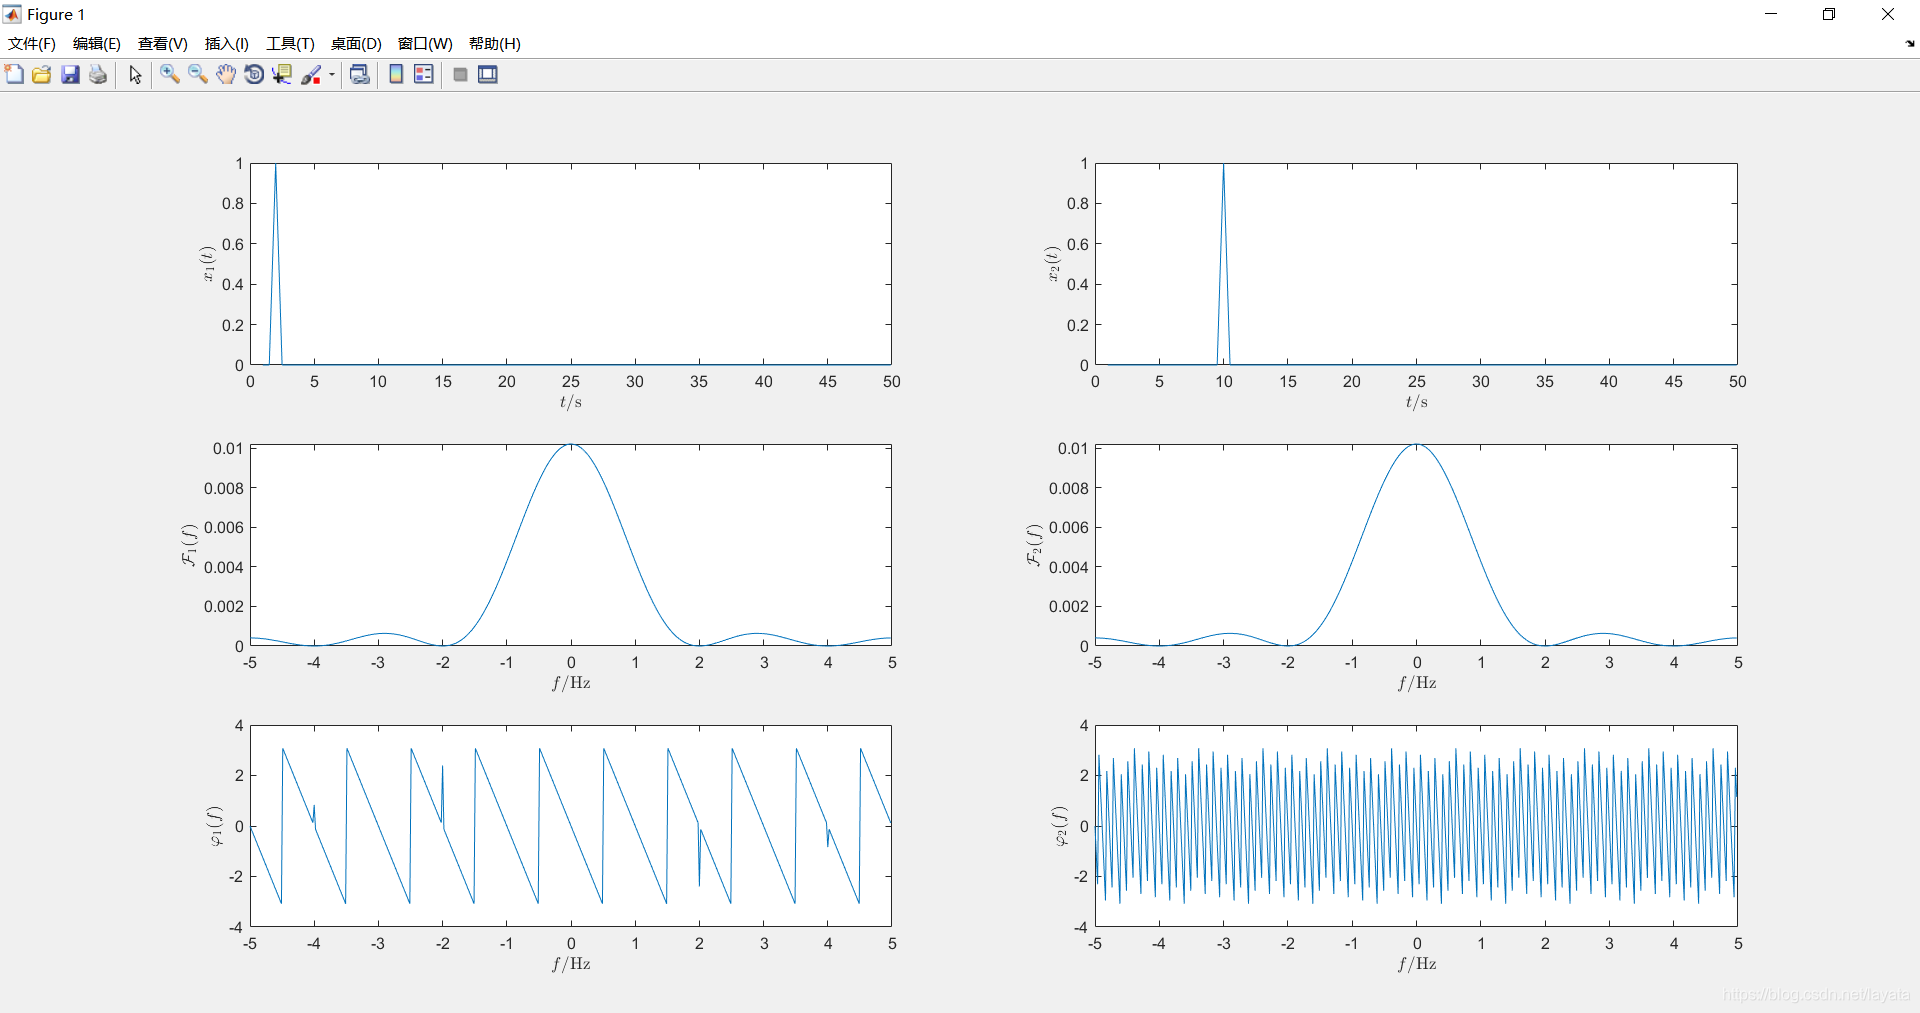The image size is (1920, 1013).
Task: Save the figure
Action: coord(70,75)
